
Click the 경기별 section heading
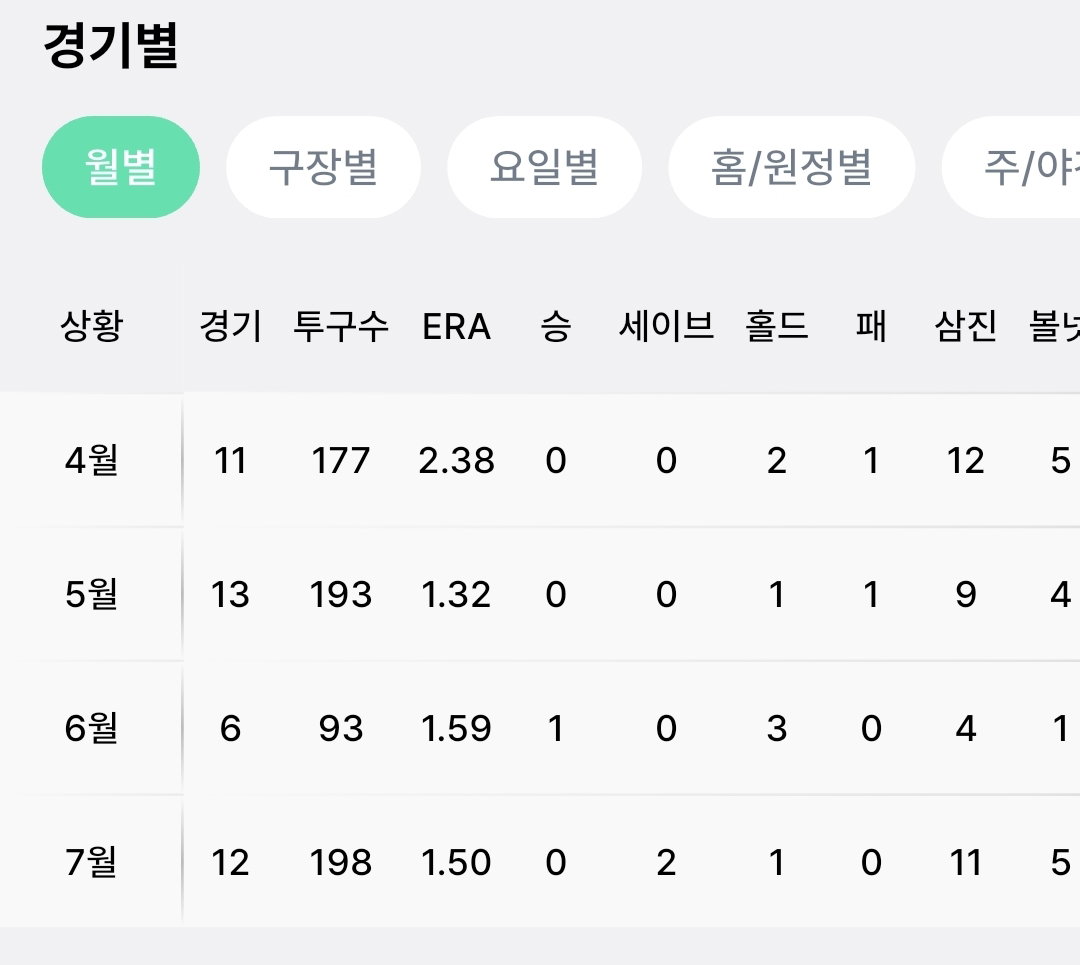point(111,45)
